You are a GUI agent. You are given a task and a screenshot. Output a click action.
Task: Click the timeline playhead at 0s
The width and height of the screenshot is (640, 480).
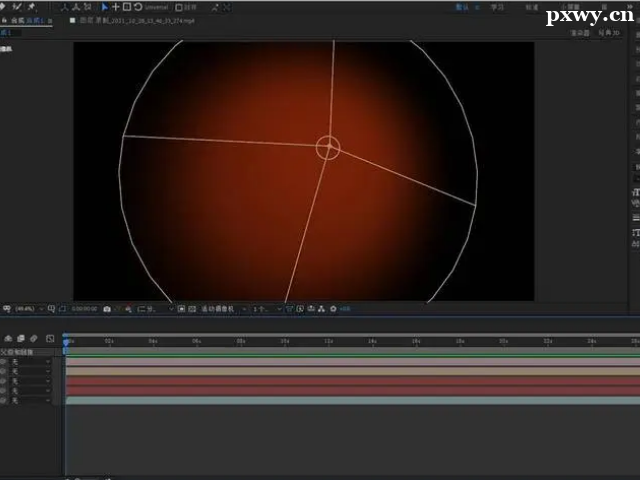point(66,342)
